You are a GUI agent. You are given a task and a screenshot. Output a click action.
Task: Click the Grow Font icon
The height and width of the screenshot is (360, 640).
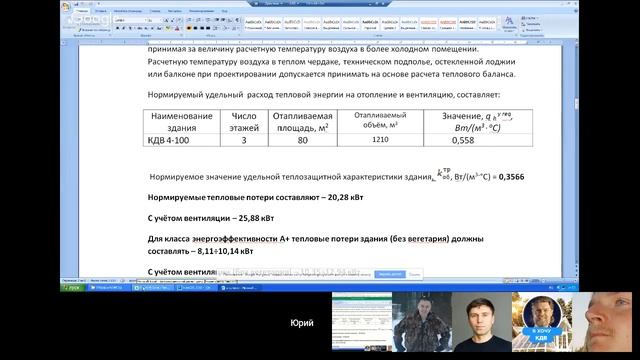[166, 20]
